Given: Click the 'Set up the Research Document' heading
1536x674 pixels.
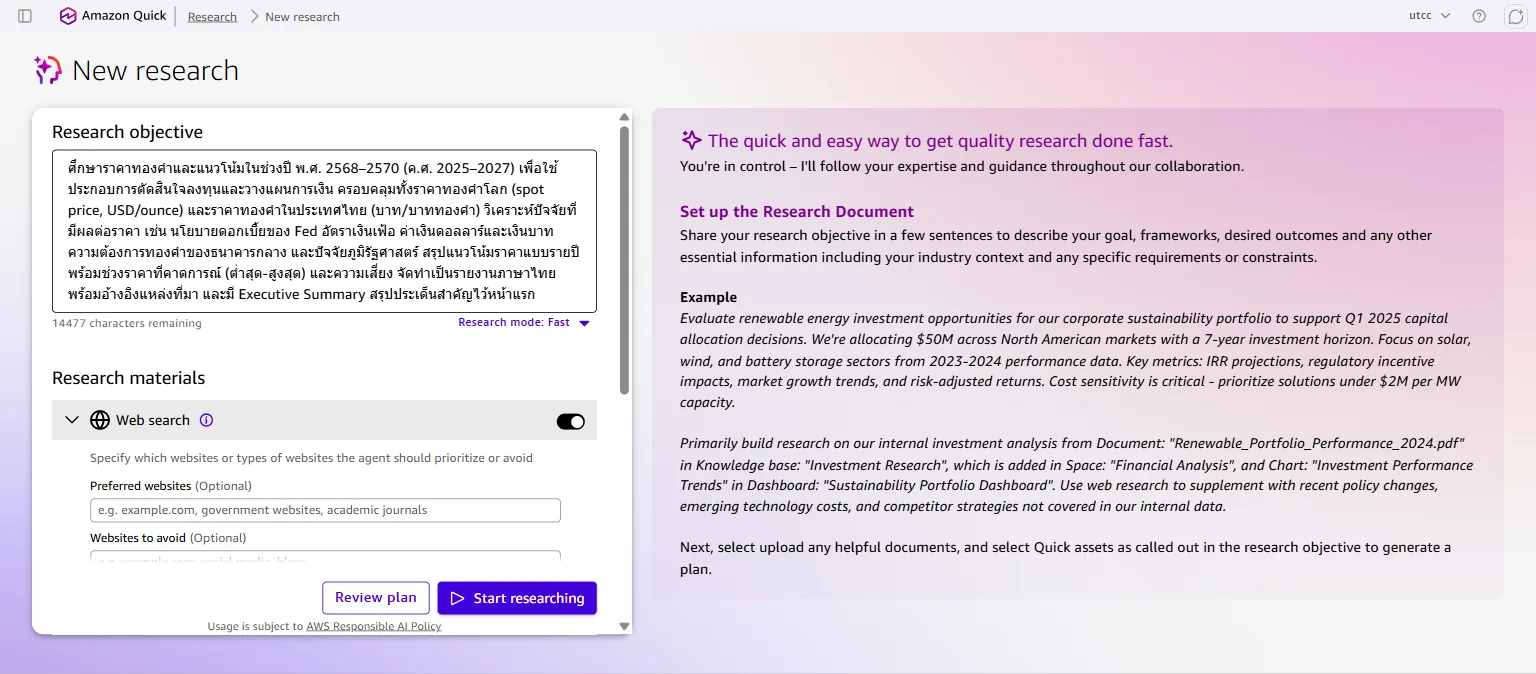Looking at the screenshot, I should pyautogui.click(x=797, y=212).
